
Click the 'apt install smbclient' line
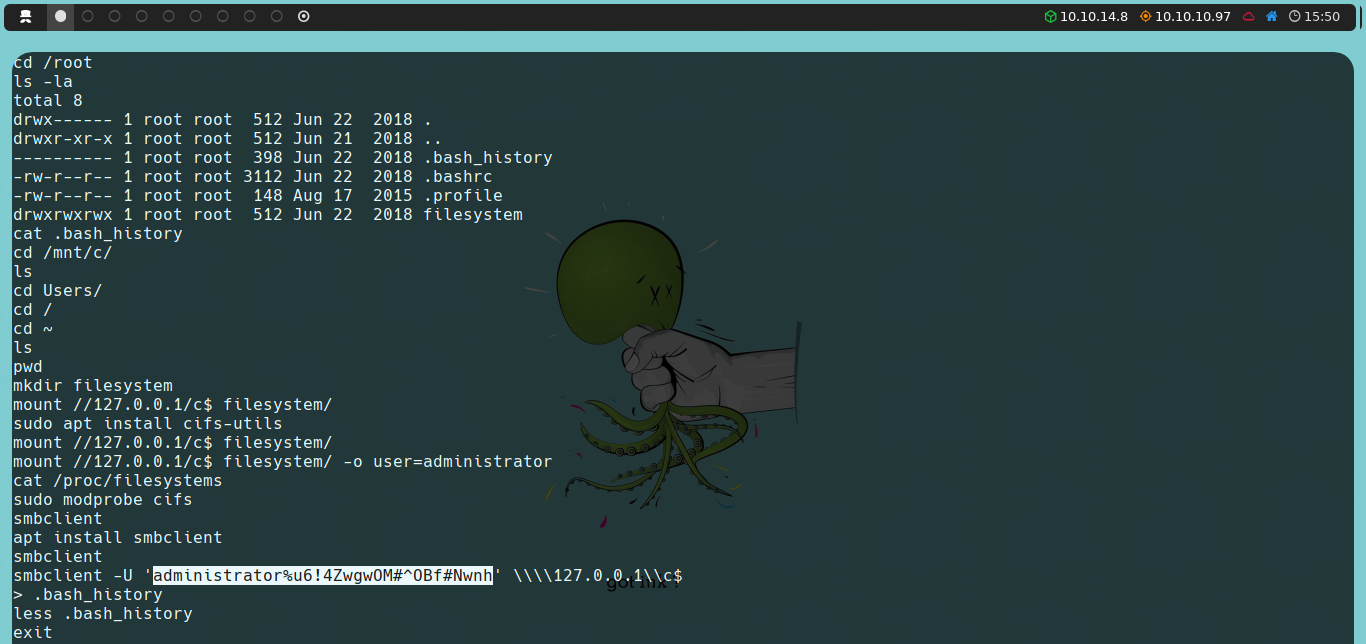118,538
